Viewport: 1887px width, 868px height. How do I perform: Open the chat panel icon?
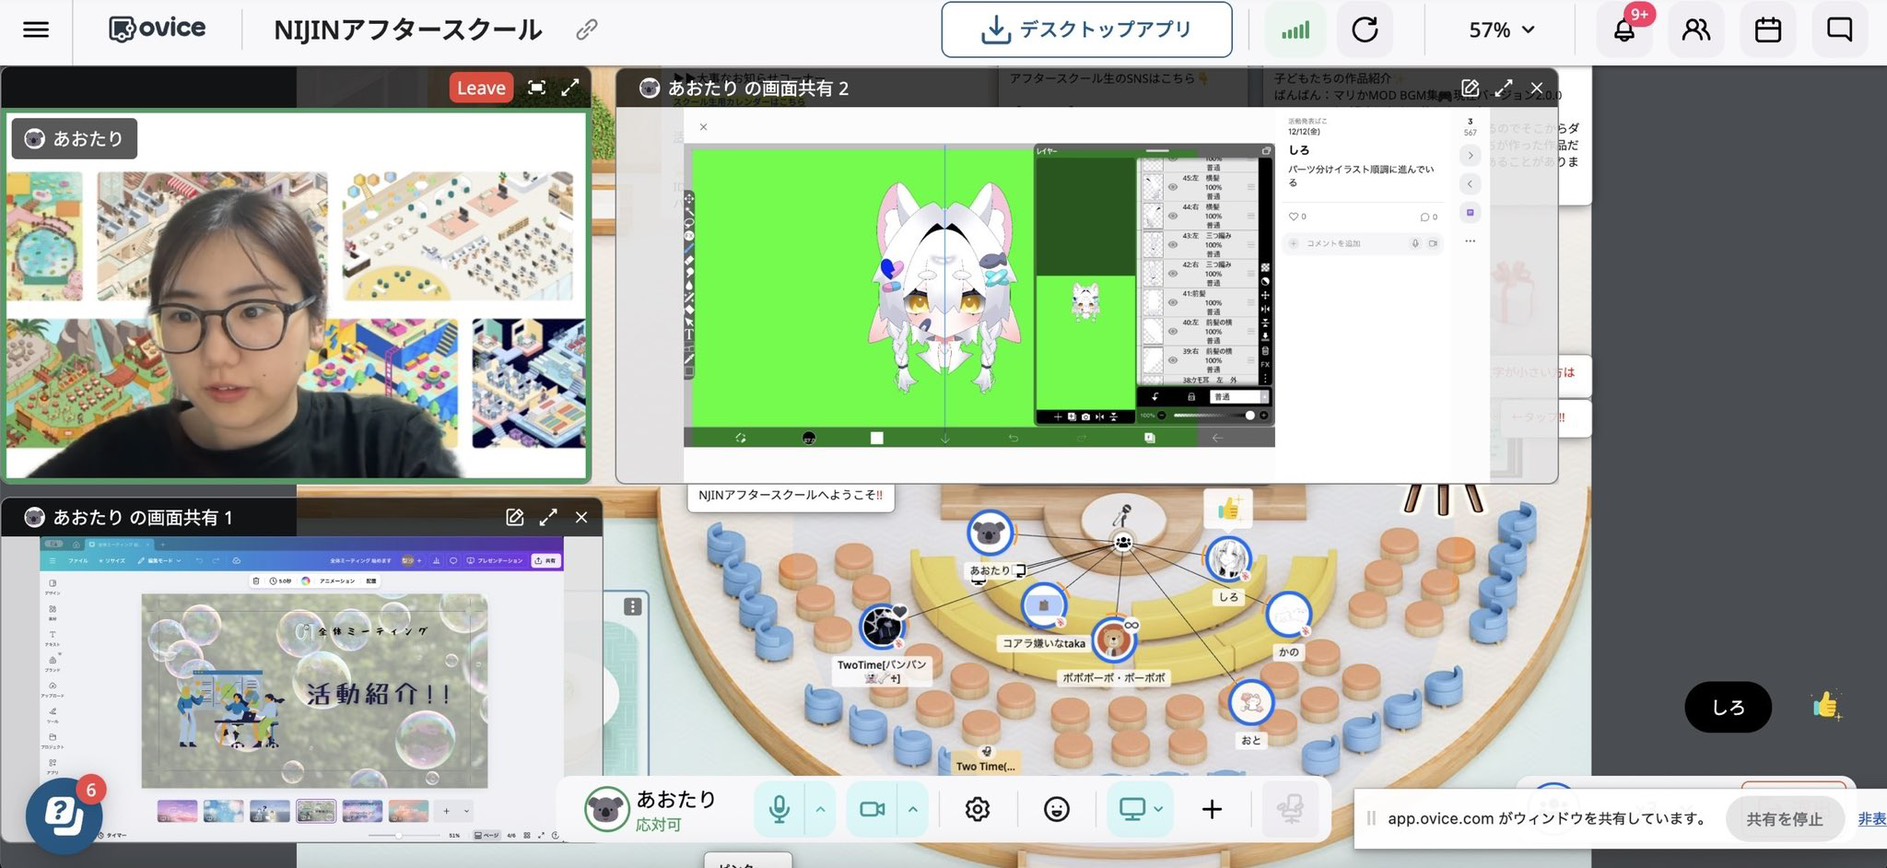coord(1839,30)
